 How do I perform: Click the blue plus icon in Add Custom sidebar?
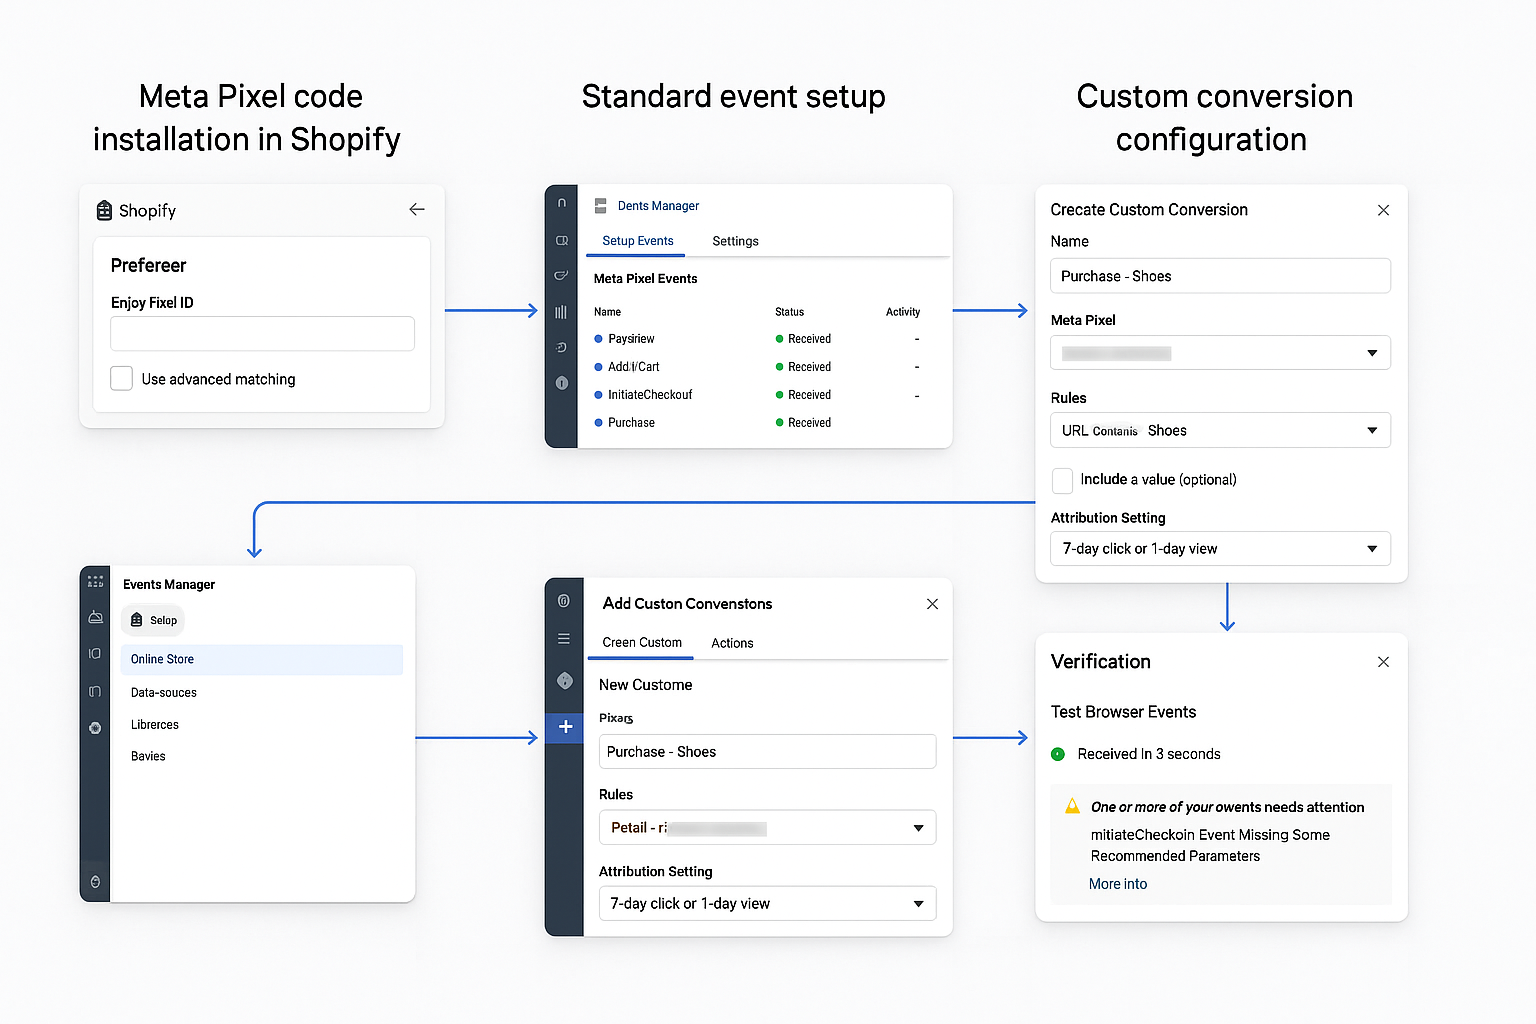pyautogui.click(x=565, y=728)
